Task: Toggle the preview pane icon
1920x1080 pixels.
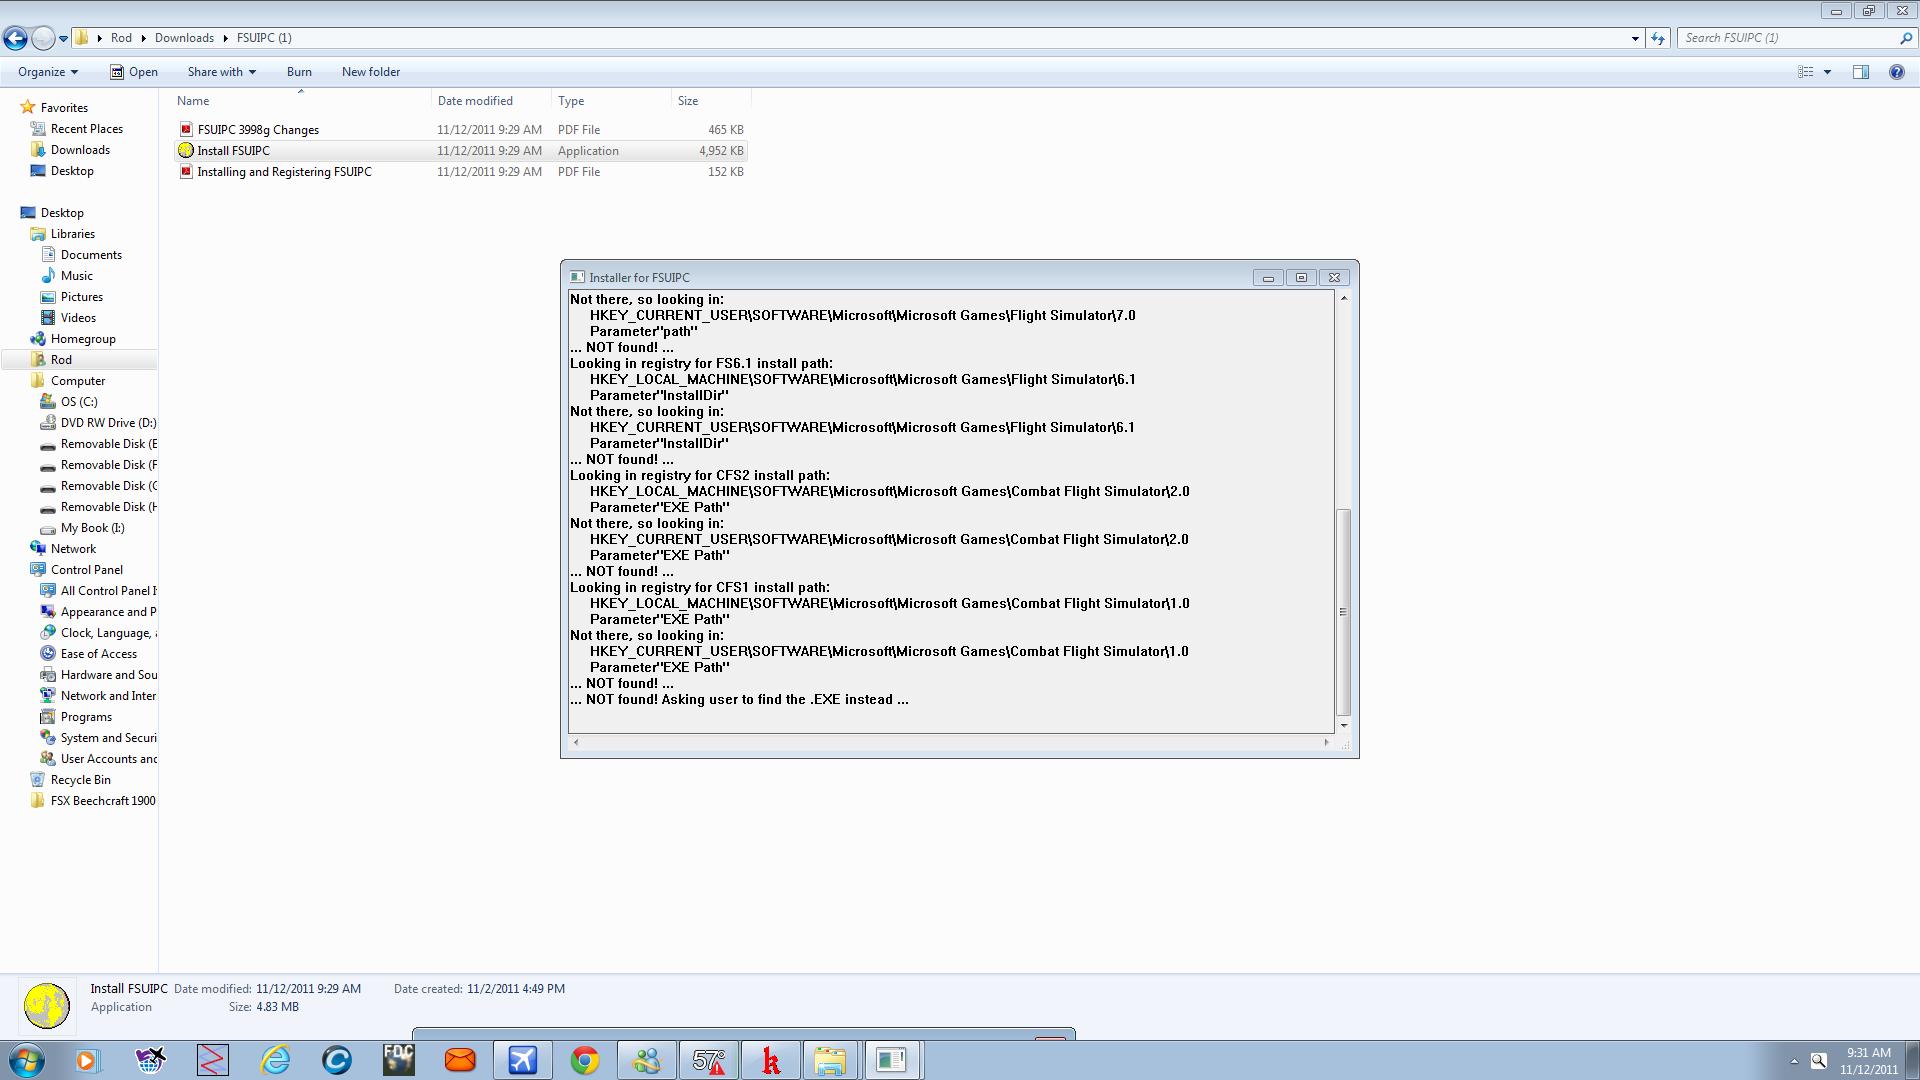Action: point(1861,72)
